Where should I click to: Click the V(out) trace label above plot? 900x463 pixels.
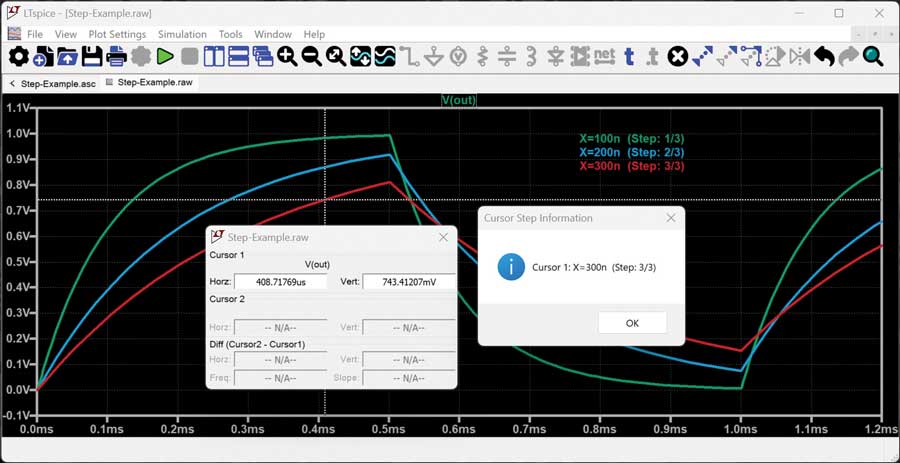tap(457, 99)
